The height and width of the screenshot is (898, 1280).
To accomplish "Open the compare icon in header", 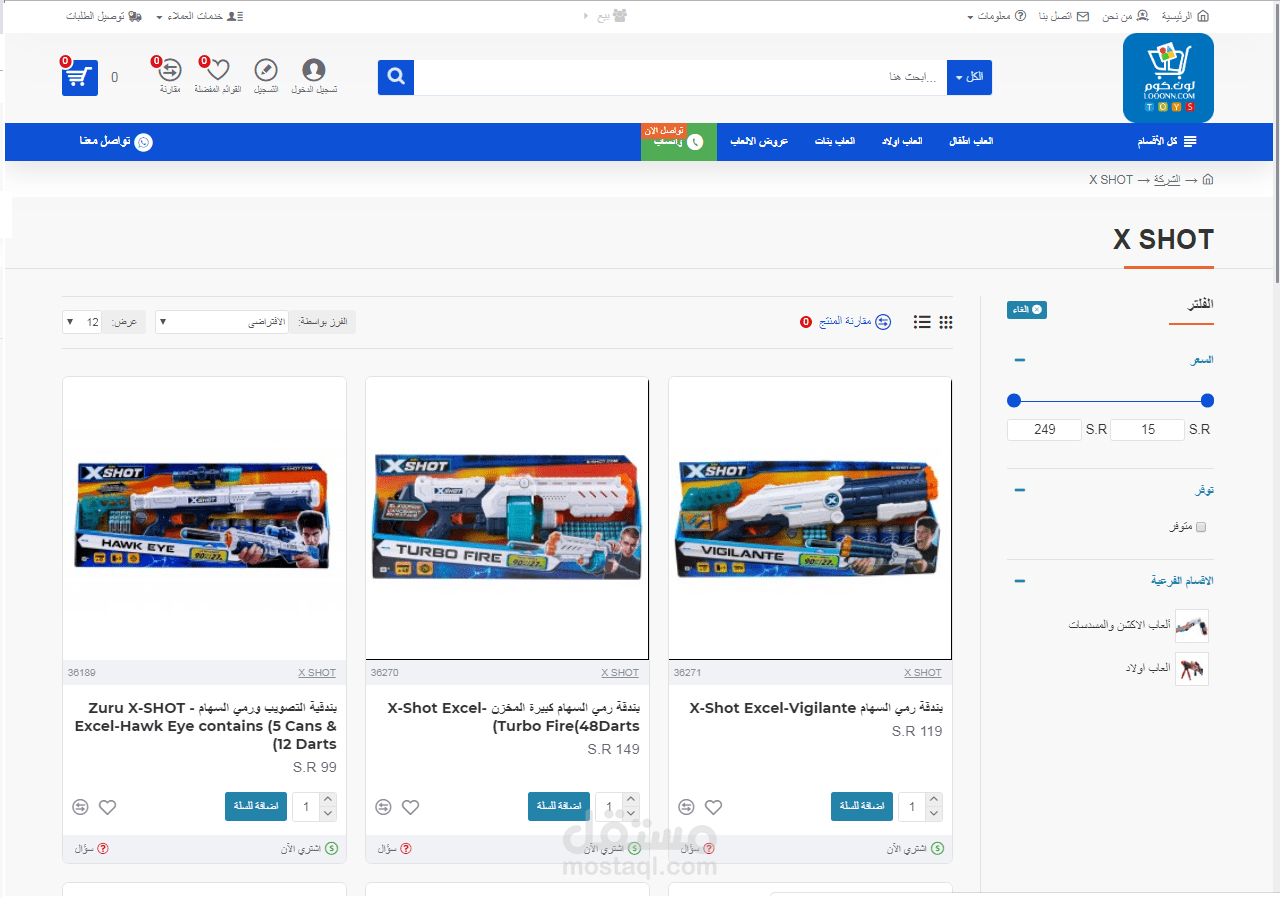I will click(x=170, y=70).
